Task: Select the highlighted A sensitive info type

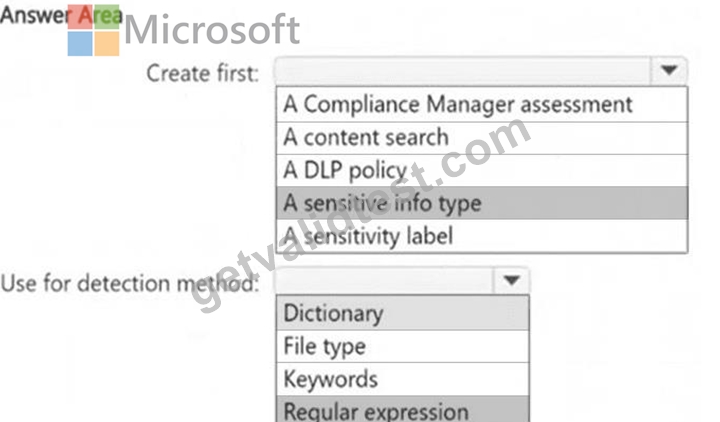Action: pos(482,203)
